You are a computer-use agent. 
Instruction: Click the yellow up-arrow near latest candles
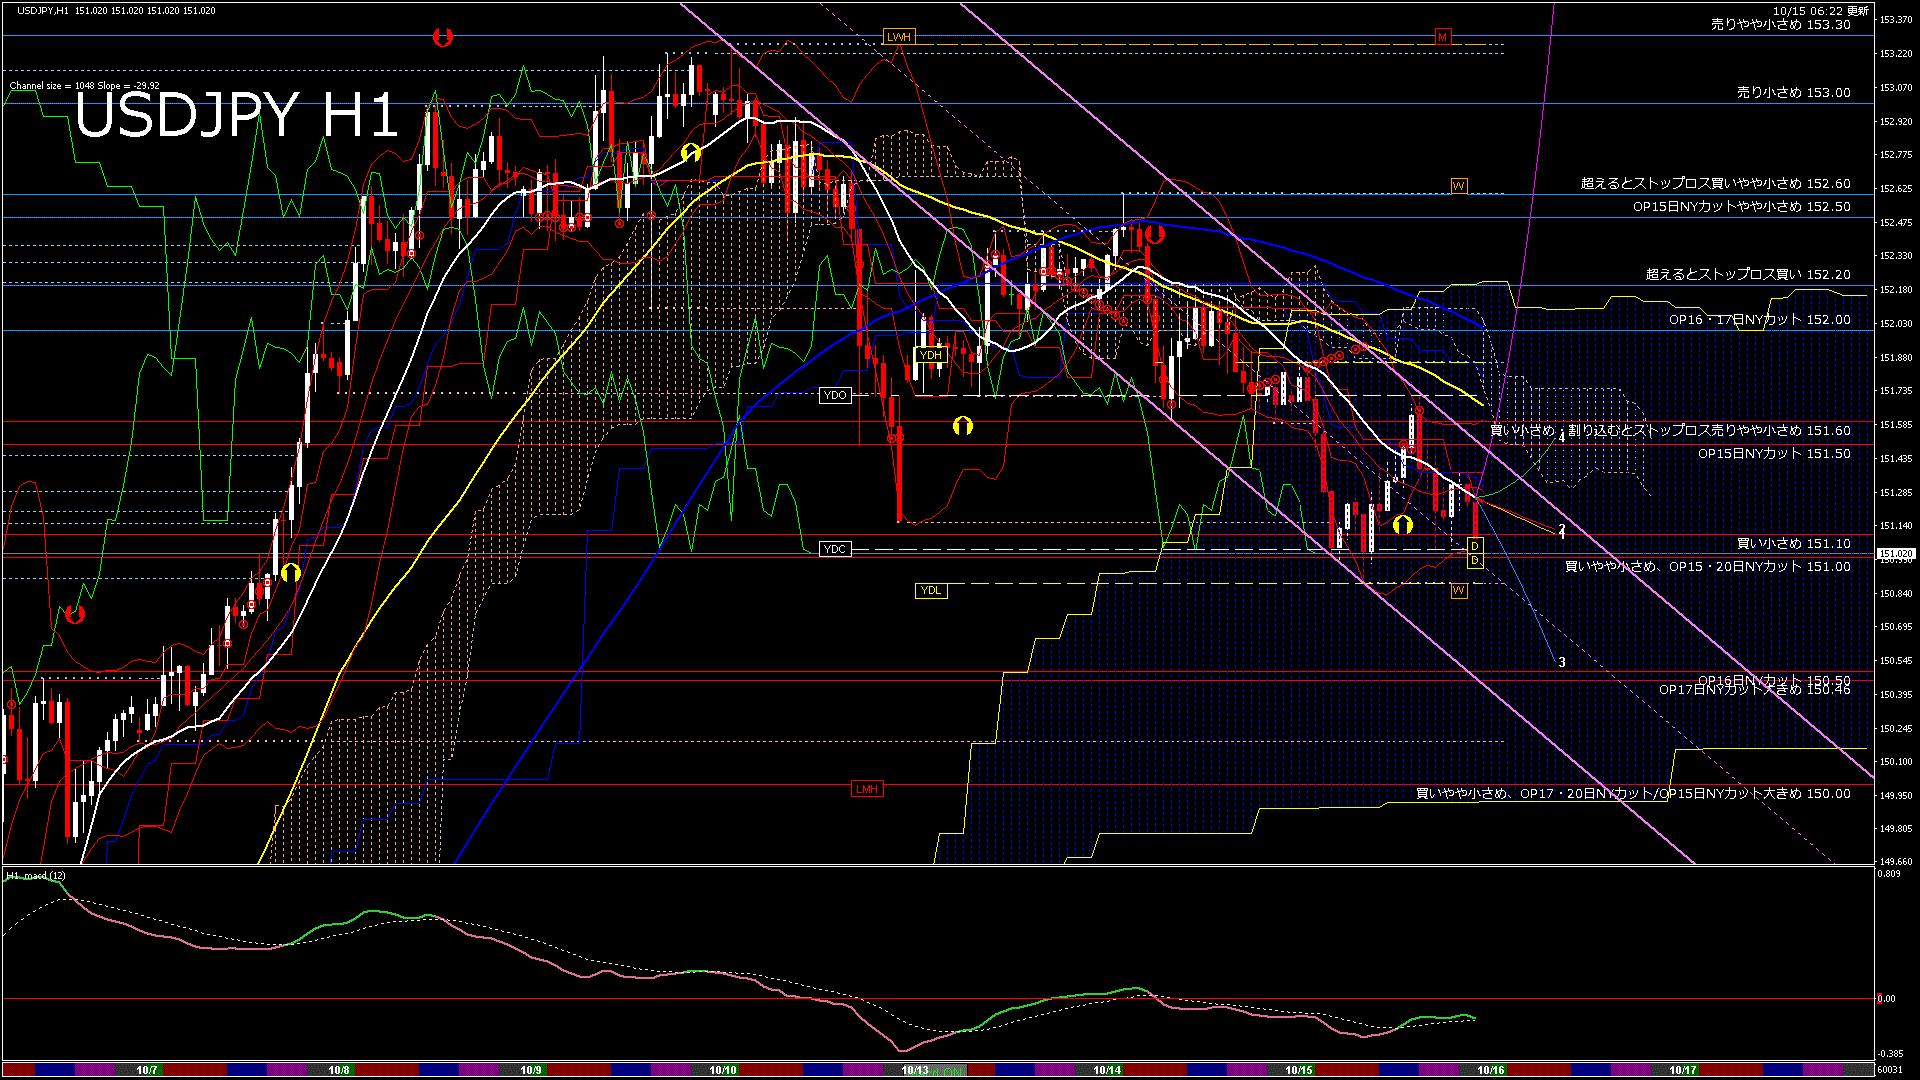pos(1403,524)
